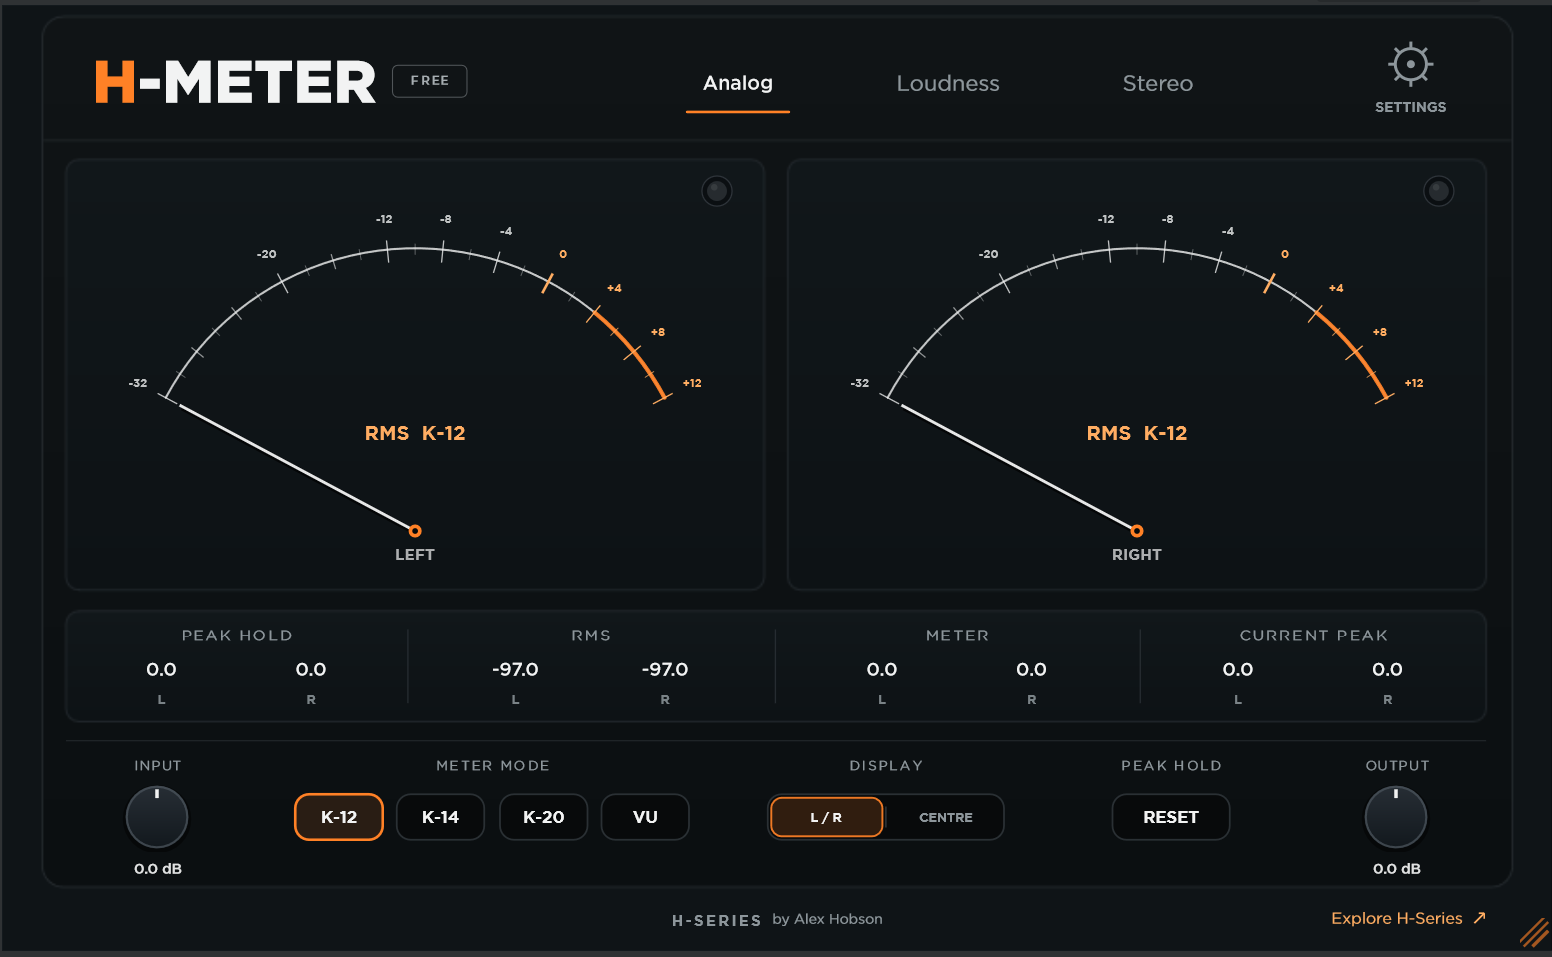Image resolution: width=1552 pixels, height=957 pixels.
Task: Click the LEFT channel label
Action: pyautogui.click(x=415, y=555)
